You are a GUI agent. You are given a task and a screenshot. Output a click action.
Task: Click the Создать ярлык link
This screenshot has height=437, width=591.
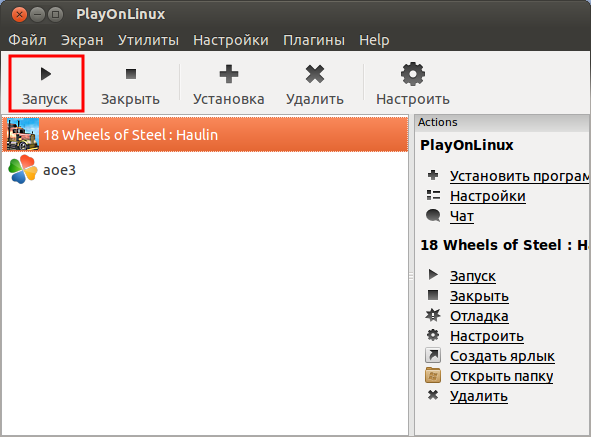coord(502,356)
